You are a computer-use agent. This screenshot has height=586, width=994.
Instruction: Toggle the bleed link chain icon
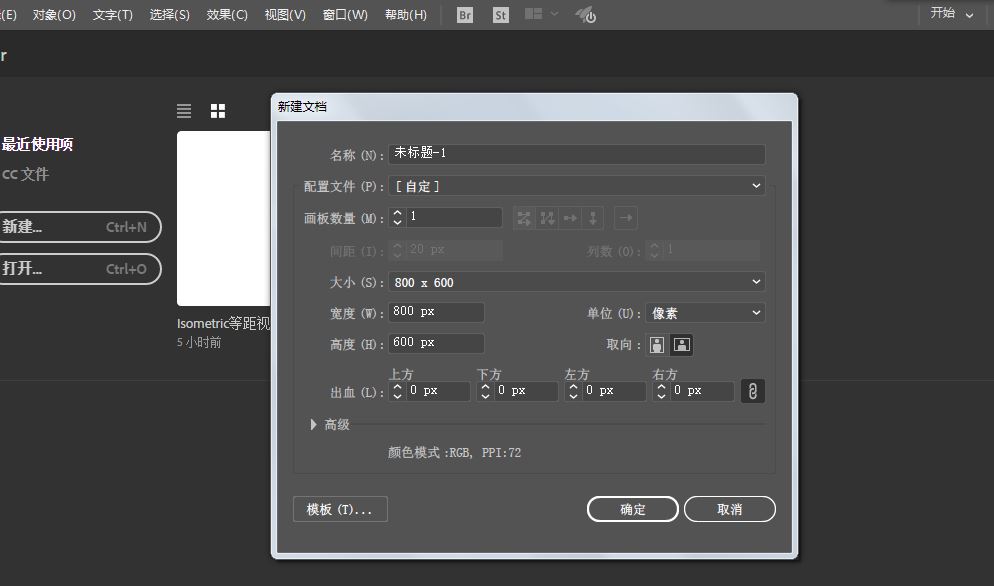point(752,391)
